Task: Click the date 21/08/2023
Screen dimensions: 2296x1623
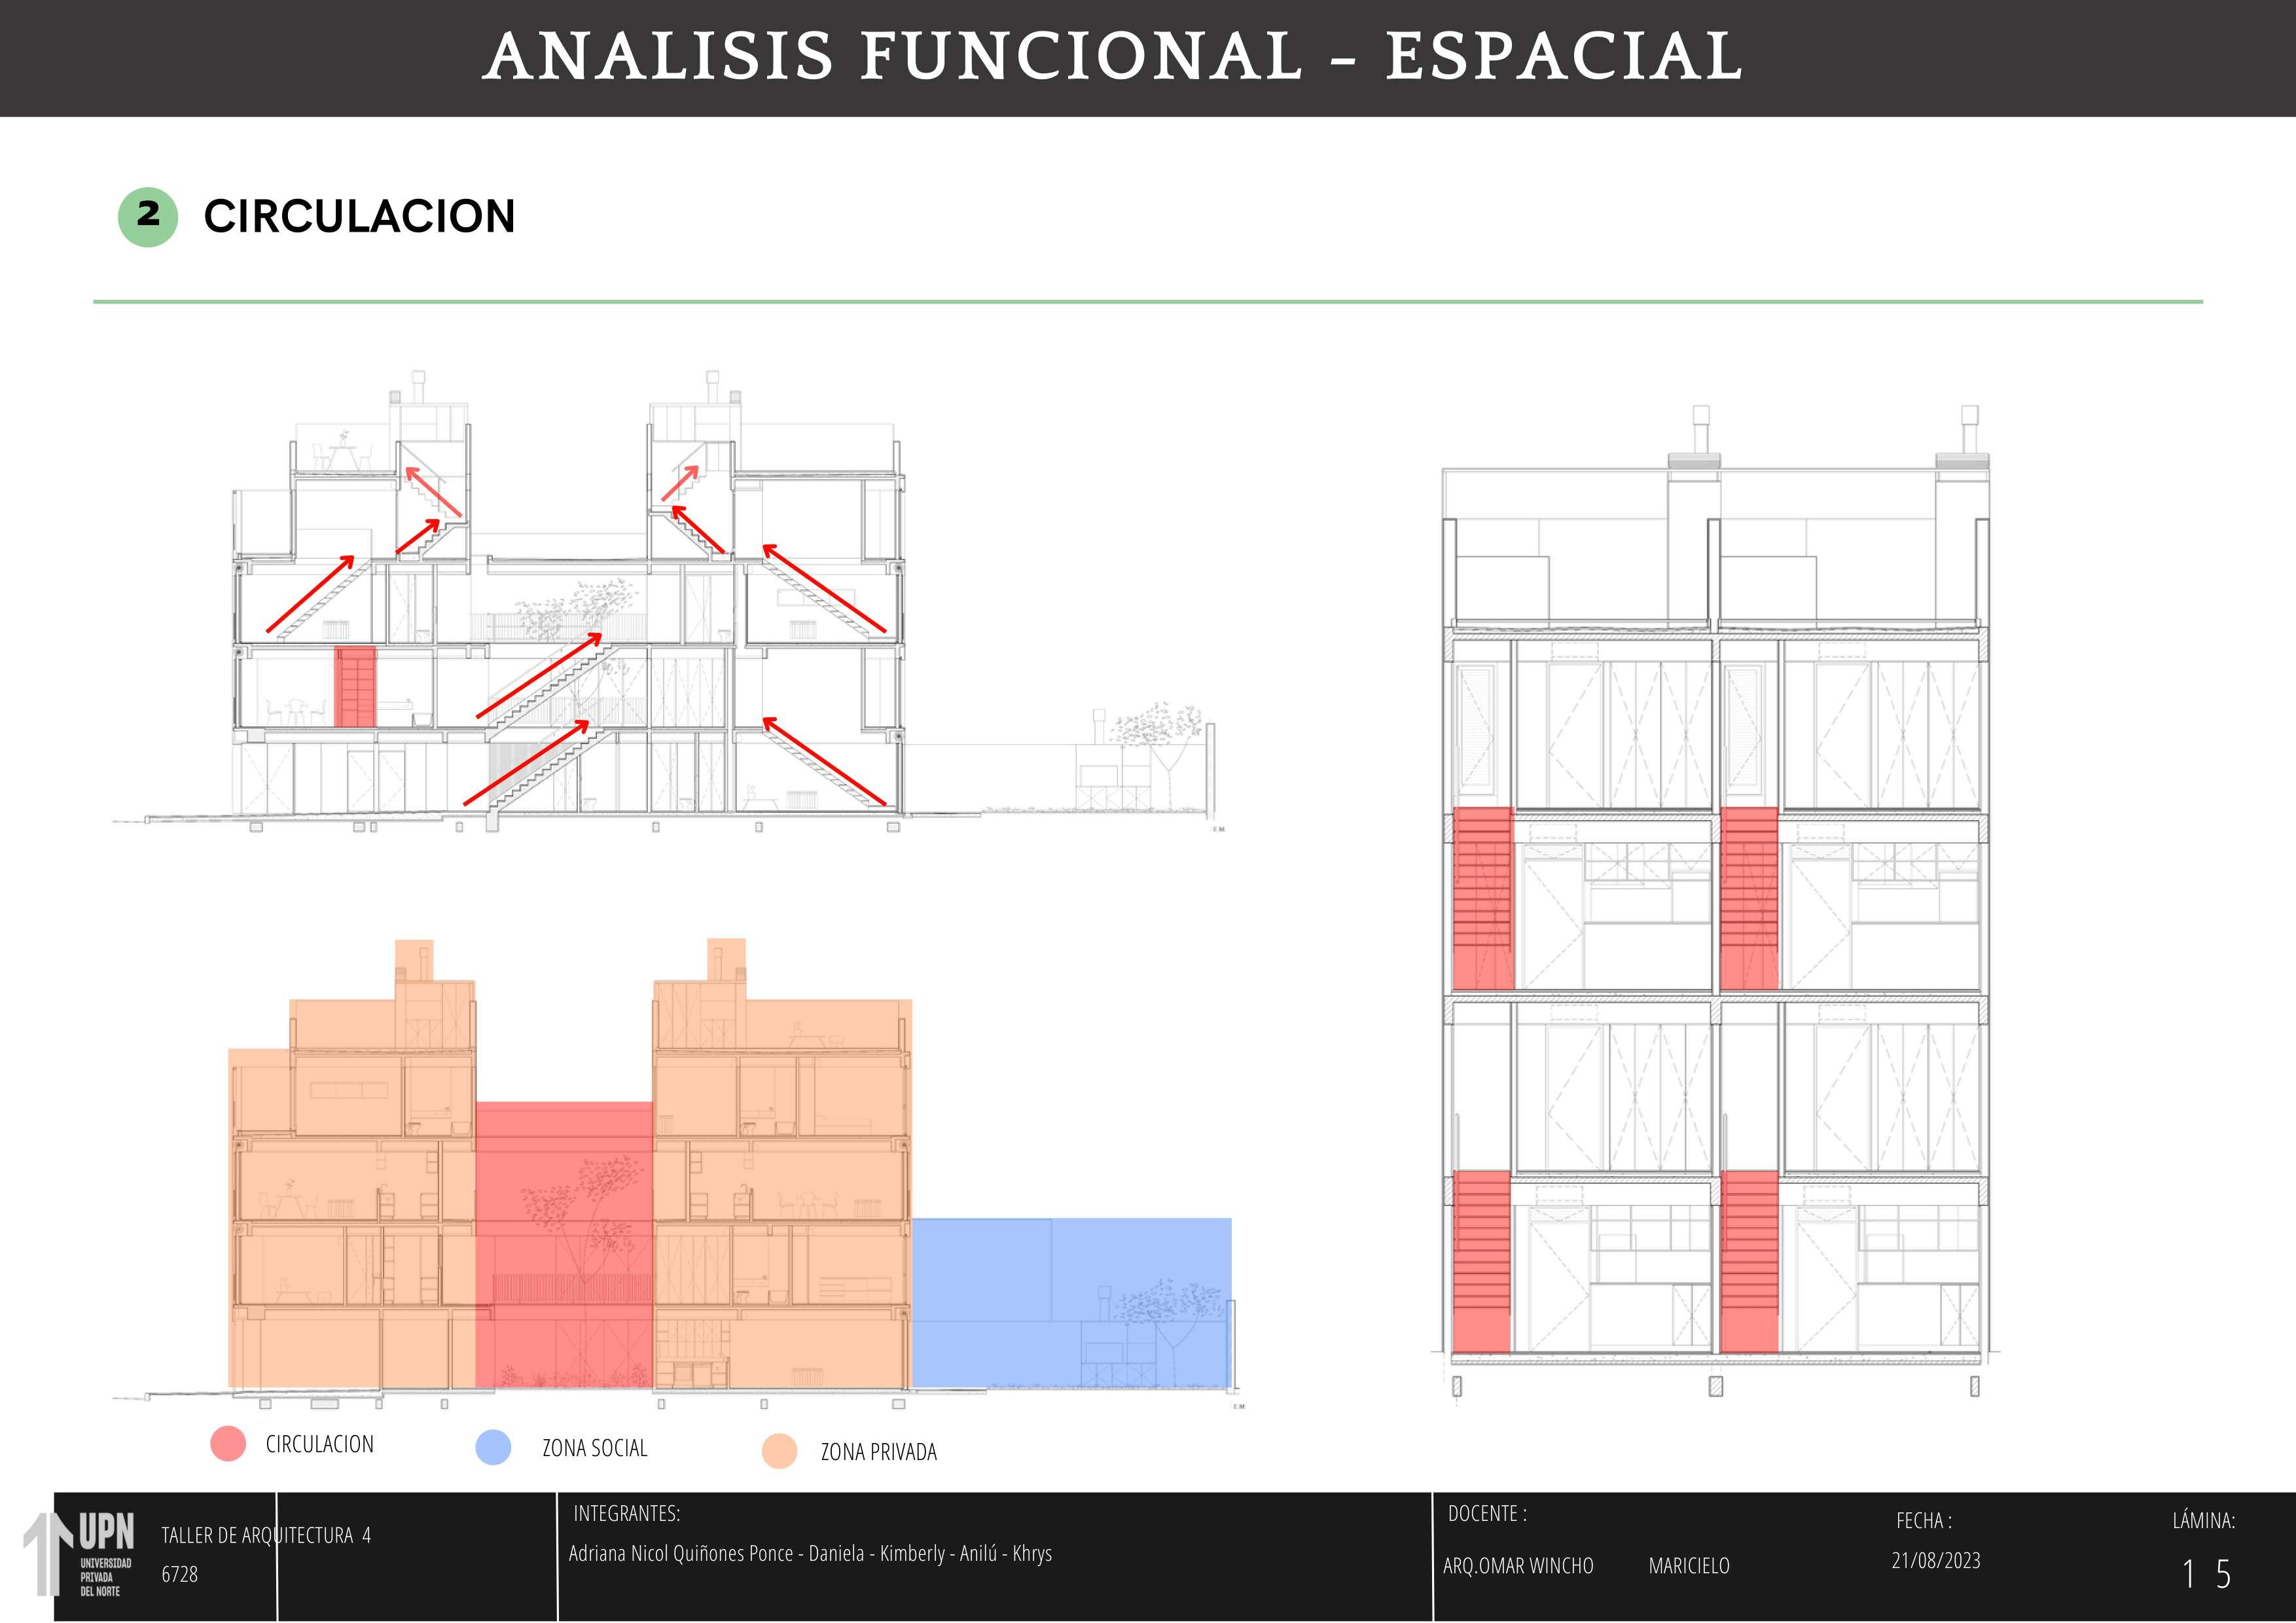Action: point(1935,1560)
